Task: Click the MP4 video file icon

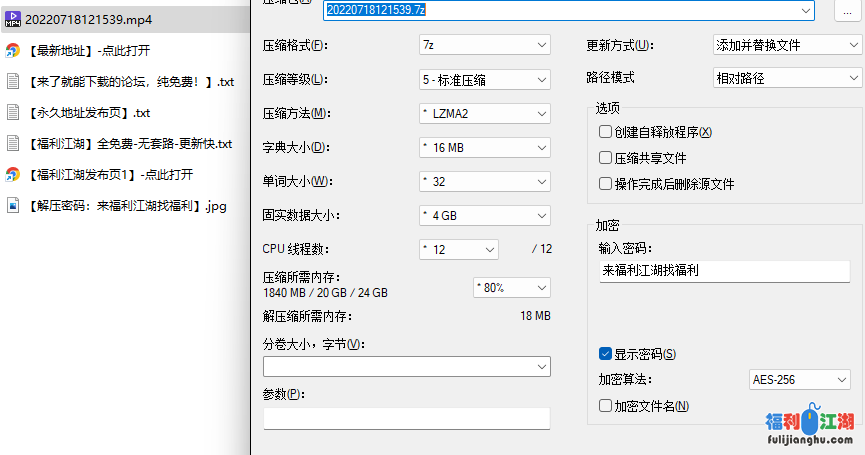Action: tap(13, 20)
